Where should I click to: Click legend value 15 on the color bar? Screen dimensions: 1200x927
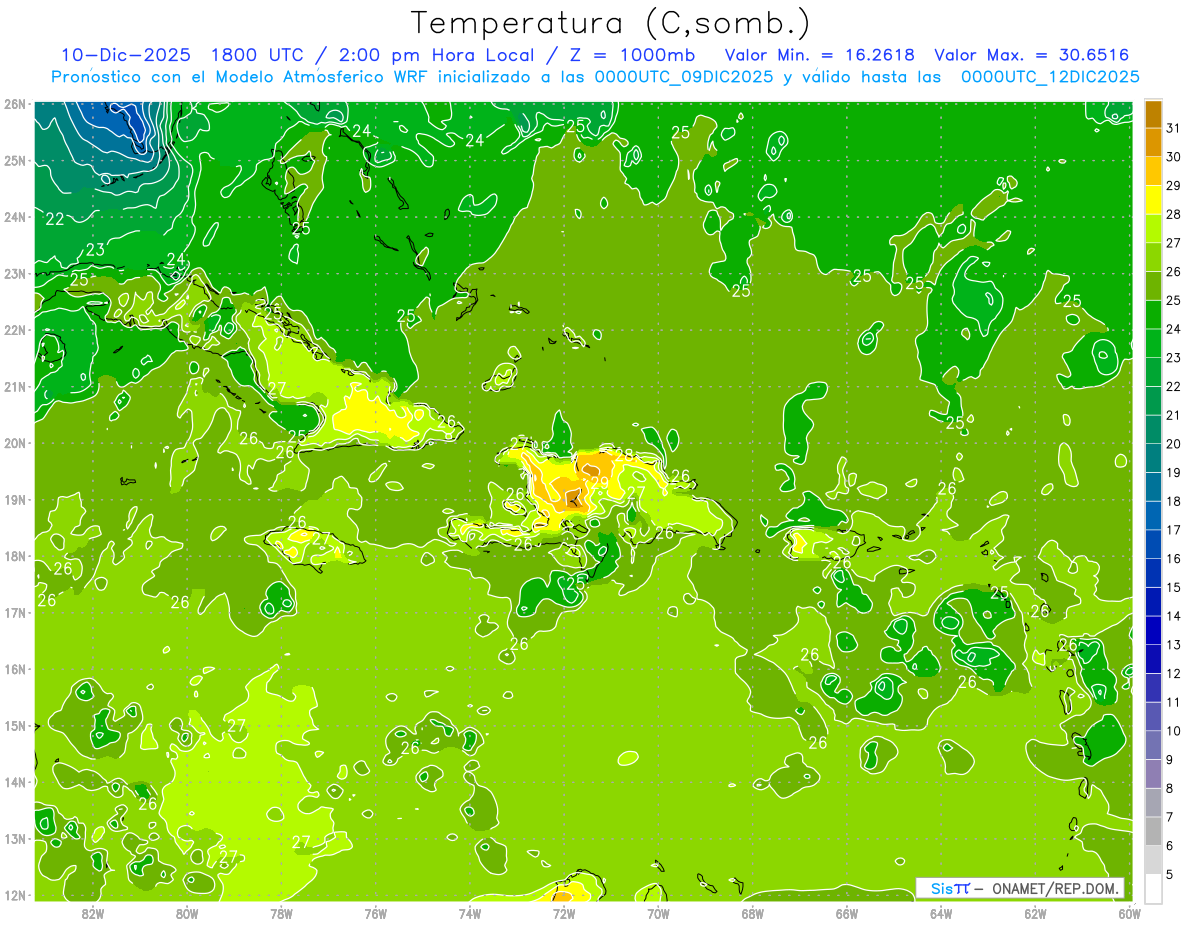tap(1173, 587)
